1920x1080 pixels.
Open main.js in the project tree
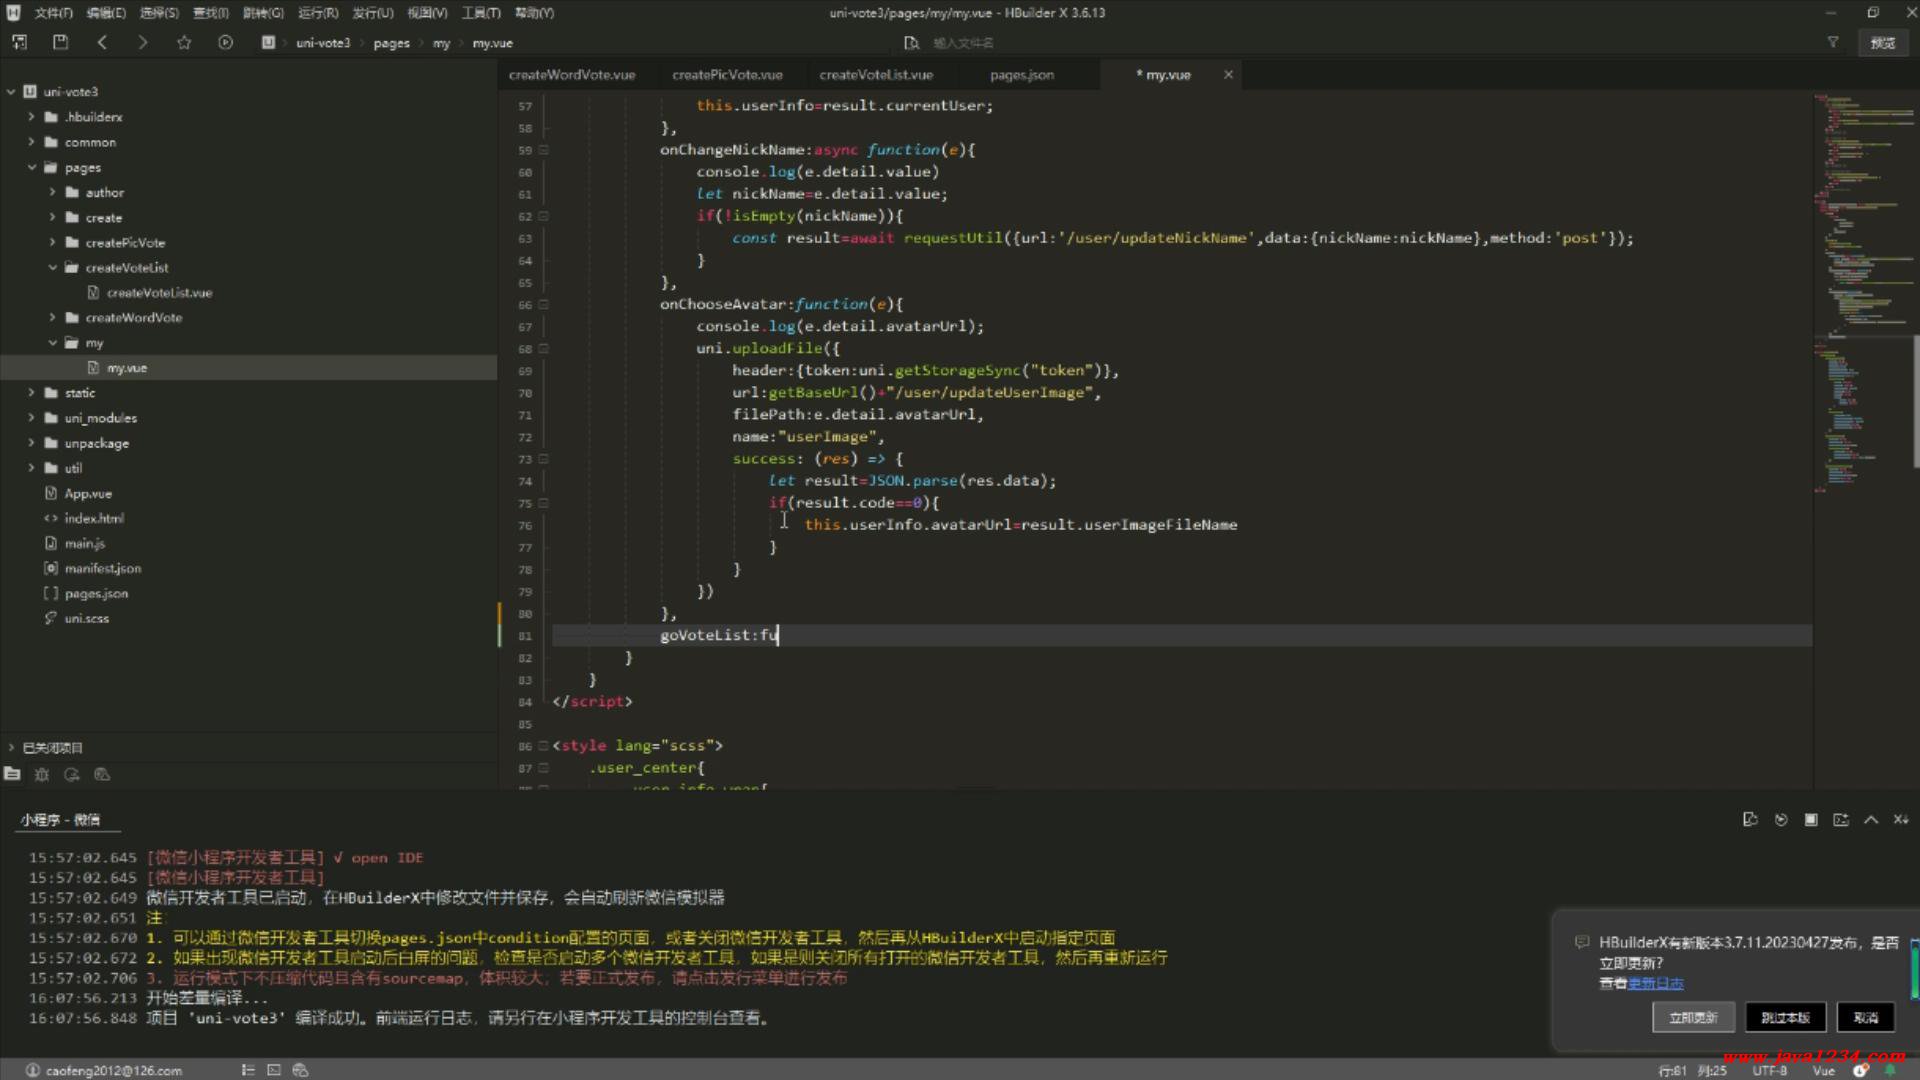click(x=85, y=543)
